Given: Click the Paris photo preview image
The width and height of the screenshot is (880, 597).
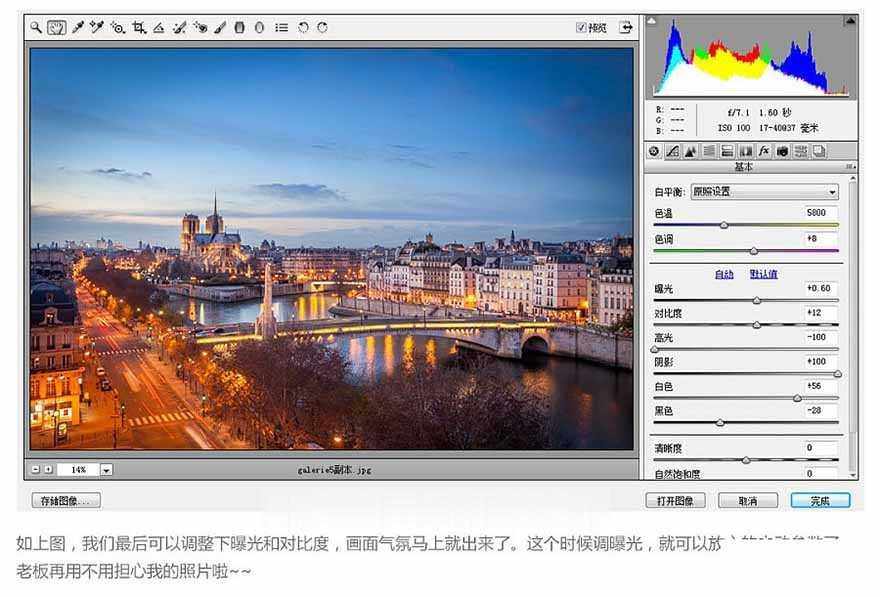Looking at the screenshot, I should (x=331, y=249).
